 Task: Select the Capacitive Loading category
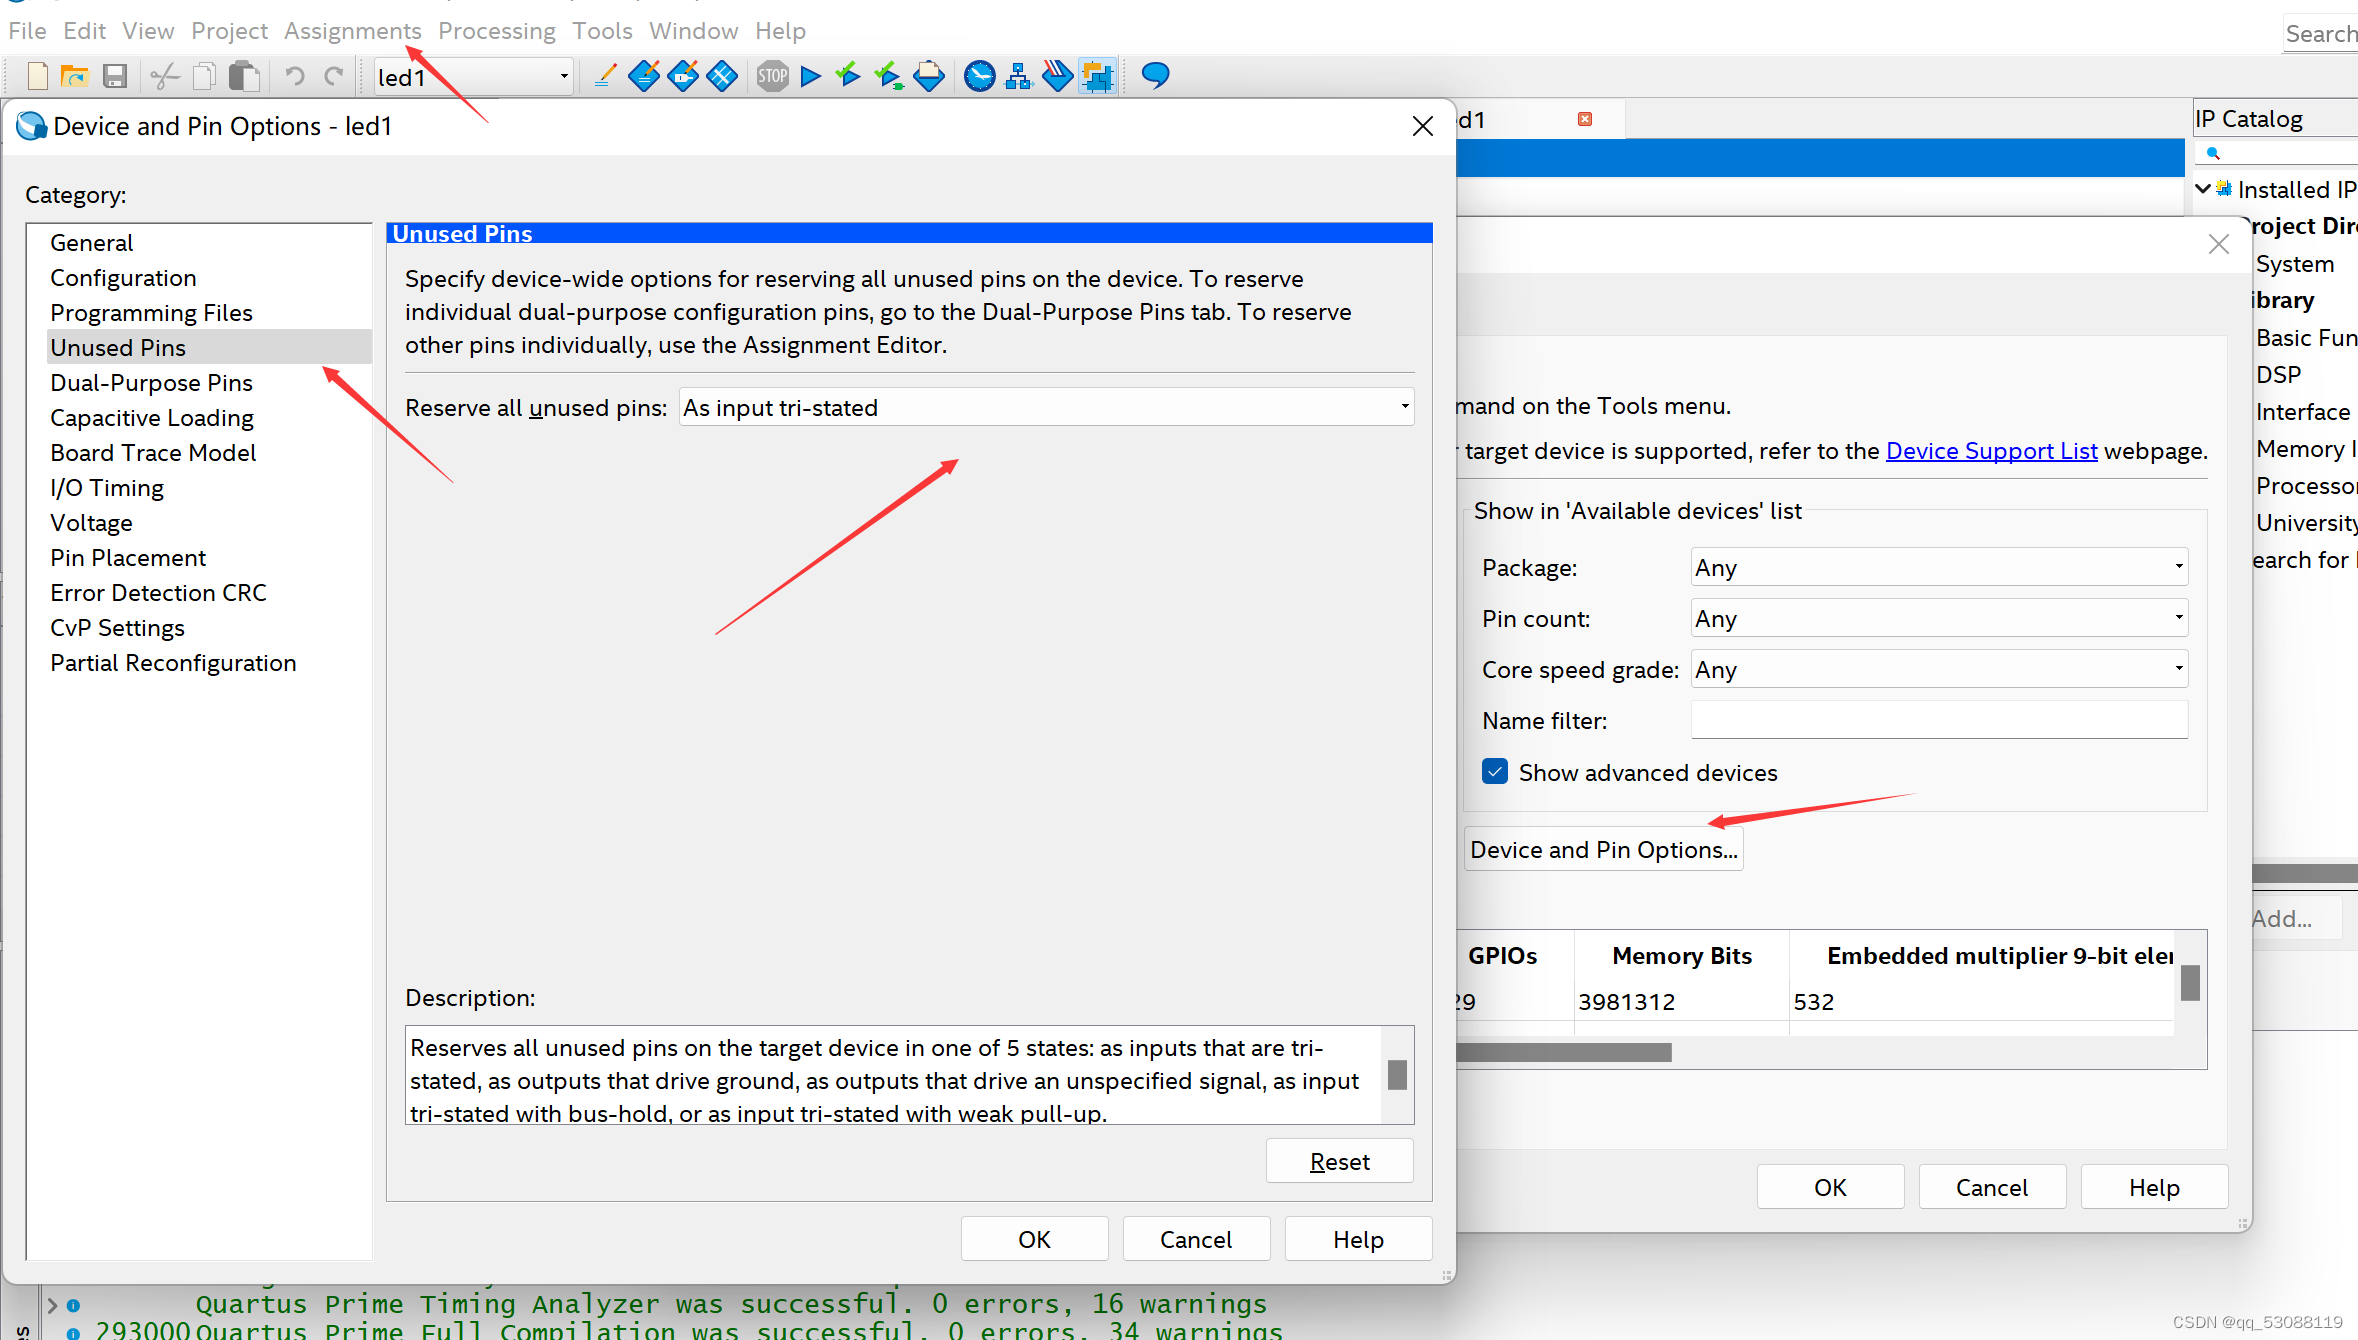[152, 418]
